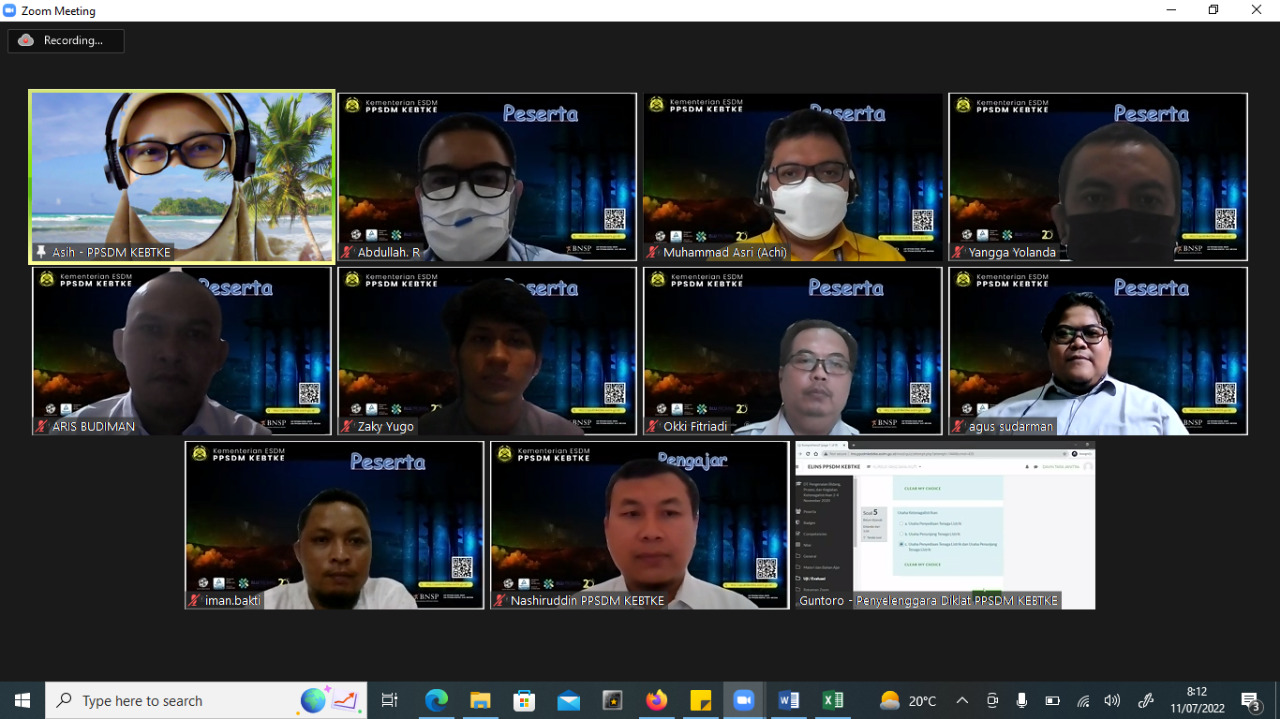Open the Mail app from taskbar
Image resolution: width=1280 pixels, height=719 pixels.
coord(568,700)
